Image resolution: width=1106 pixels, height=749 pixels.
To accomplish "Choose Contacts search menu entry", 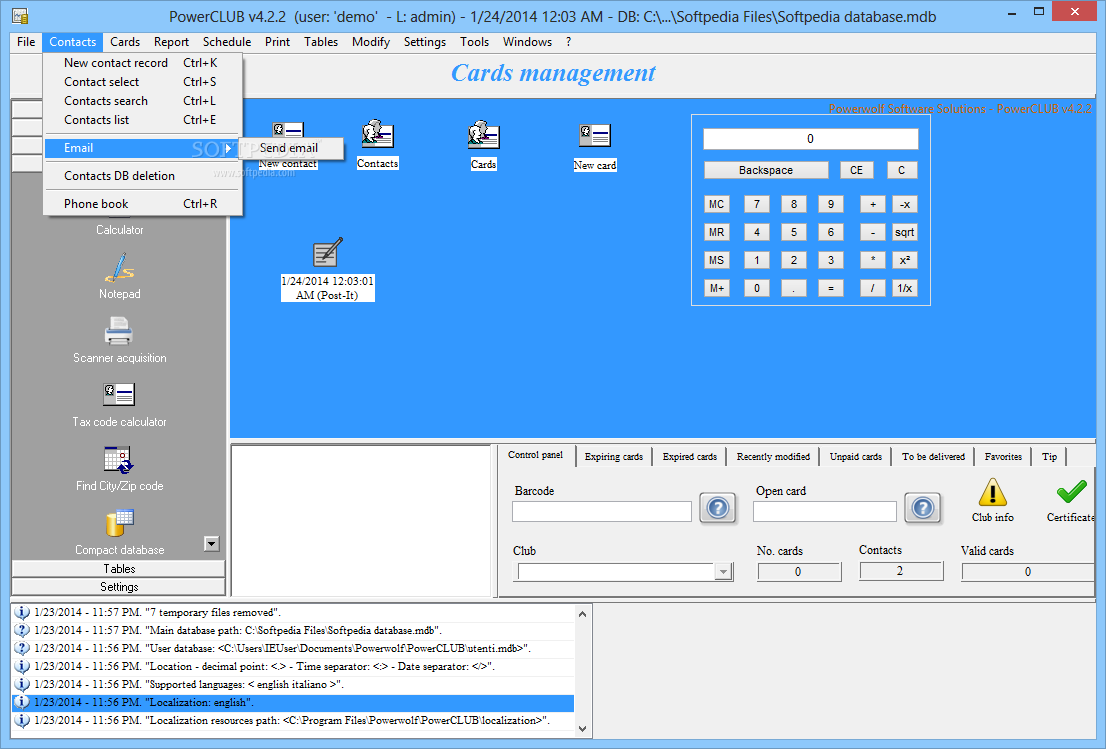I will (x=142, y=101).
